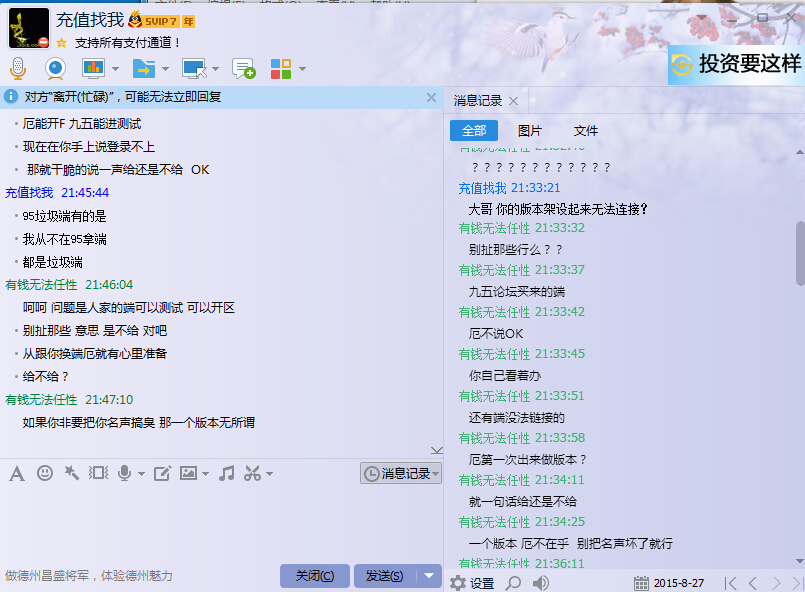
Task: Send a window shake nudge
Action: tap(98, 473)
